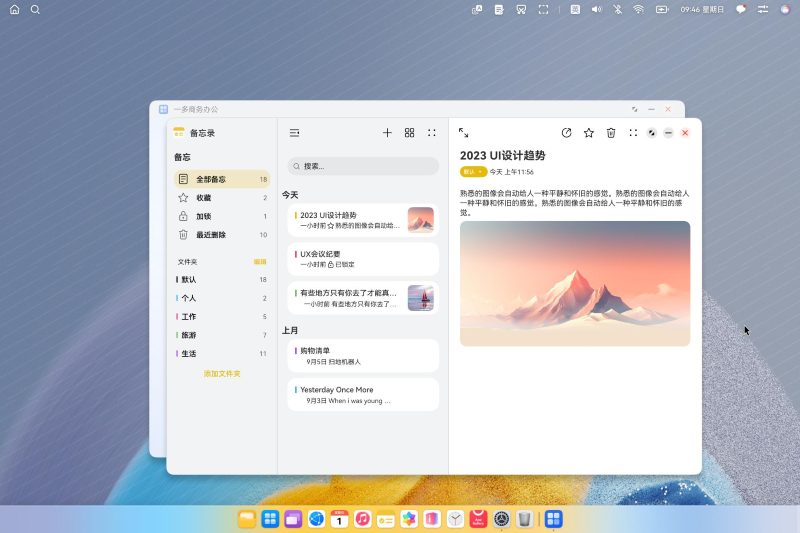
Task: Select the 旅游 folder
Action: 222,335
